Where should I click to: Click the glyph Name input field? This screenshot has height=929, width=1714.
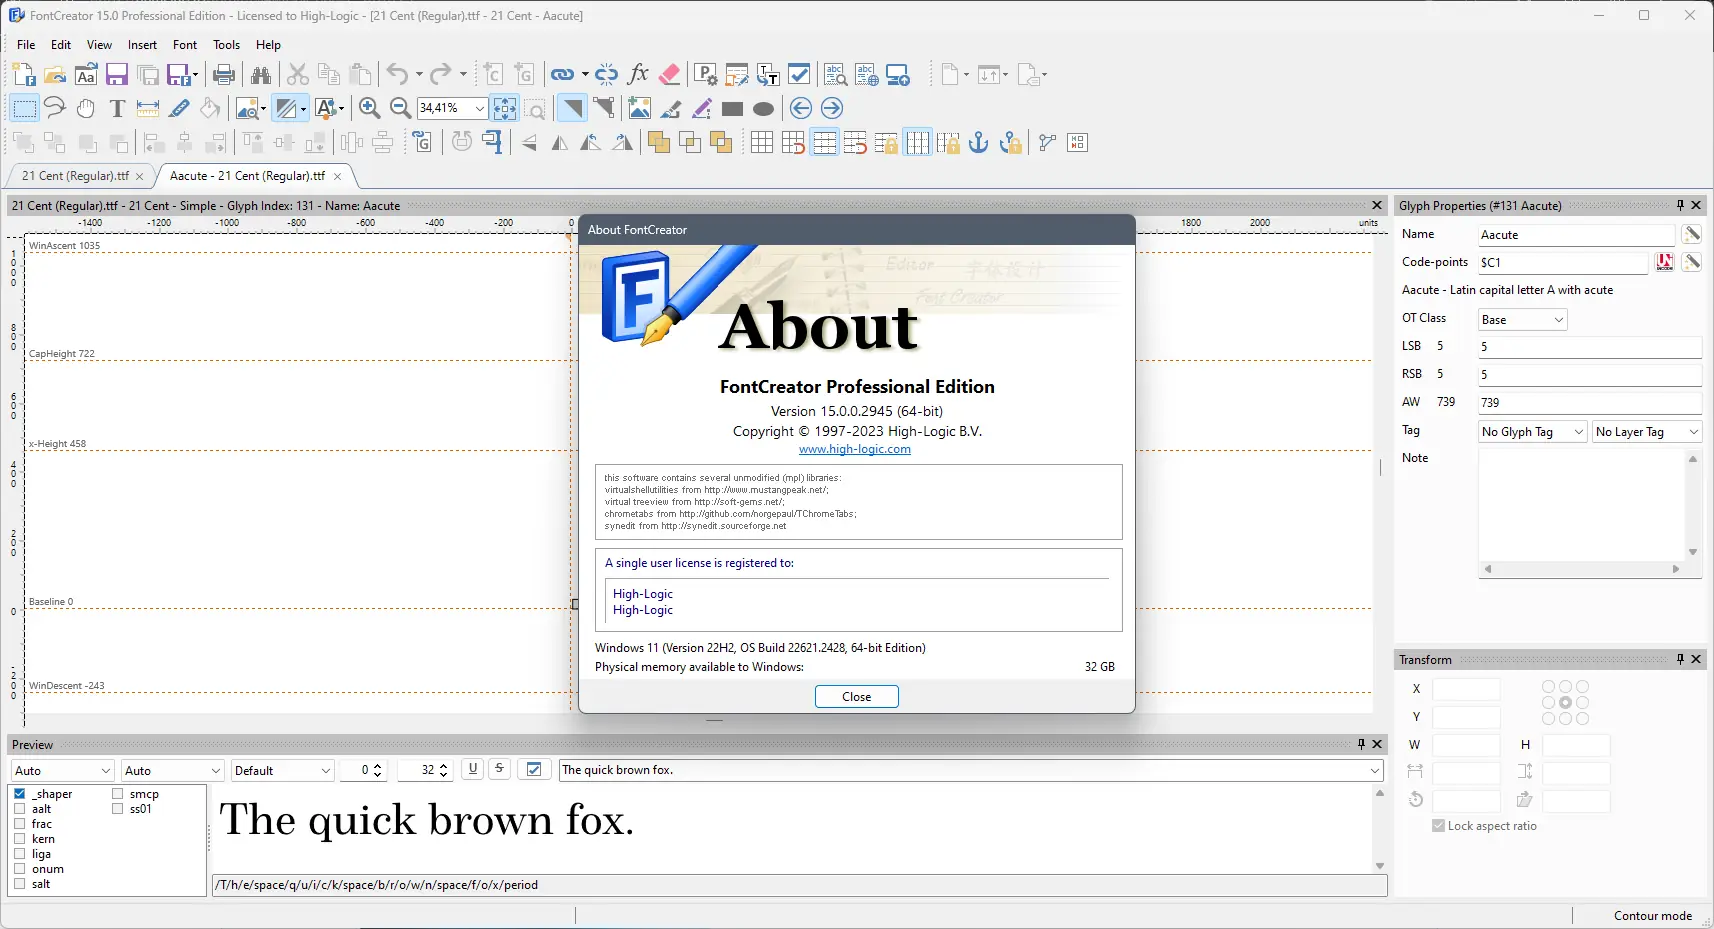[1576, 234]
